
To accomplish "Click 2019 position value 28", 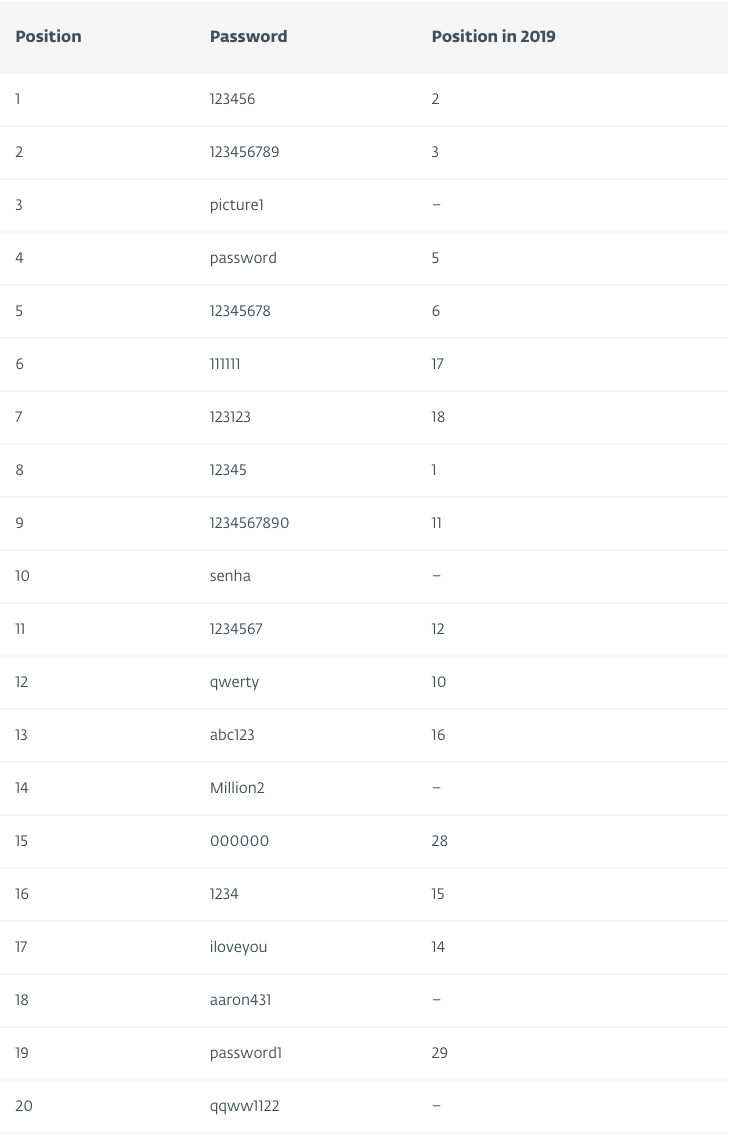I will coord(439,841).
